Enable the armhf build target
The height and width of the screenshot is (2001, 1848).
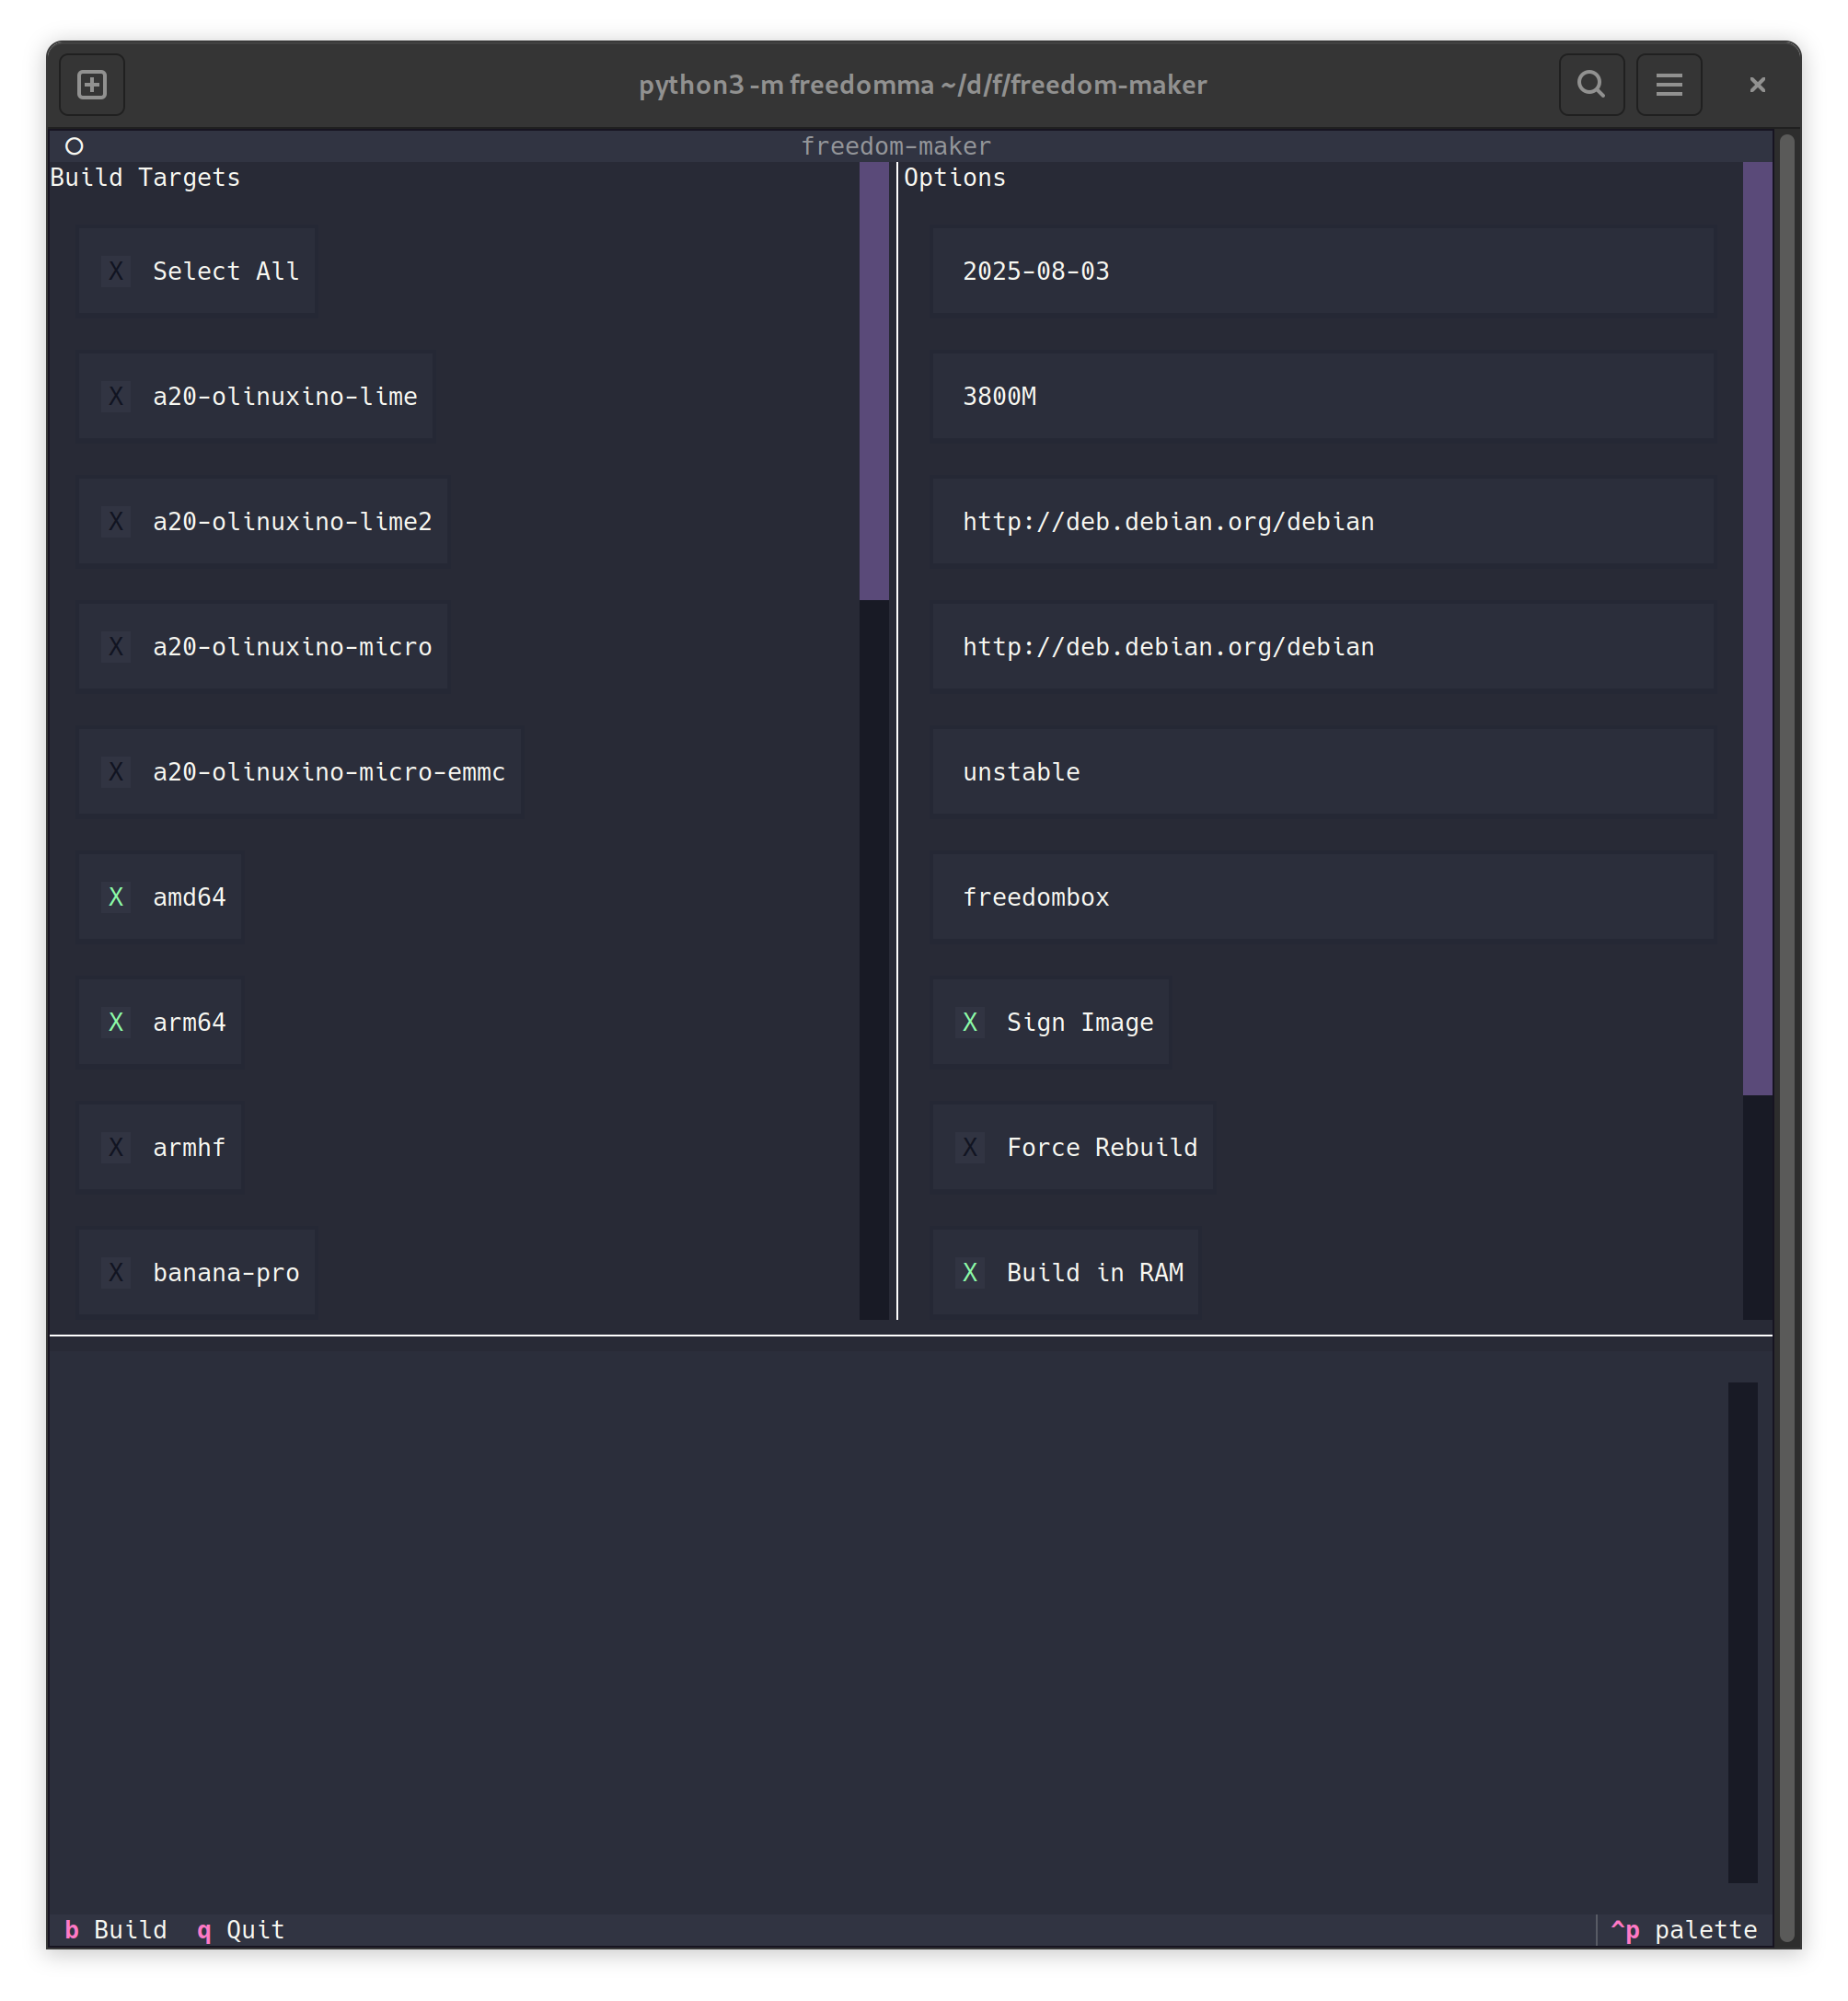(x=160, y=1147)
